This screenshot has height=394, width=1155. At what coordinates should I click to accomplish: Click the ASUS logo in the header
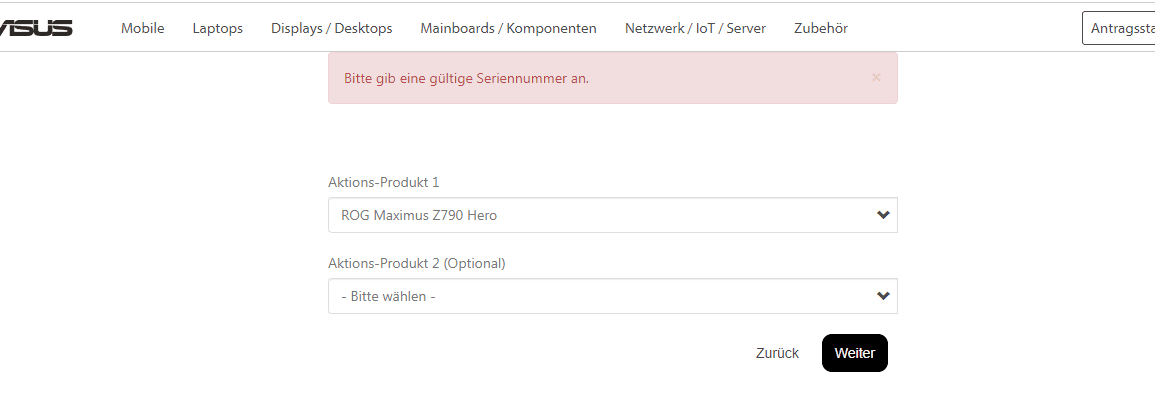(35, 29)
